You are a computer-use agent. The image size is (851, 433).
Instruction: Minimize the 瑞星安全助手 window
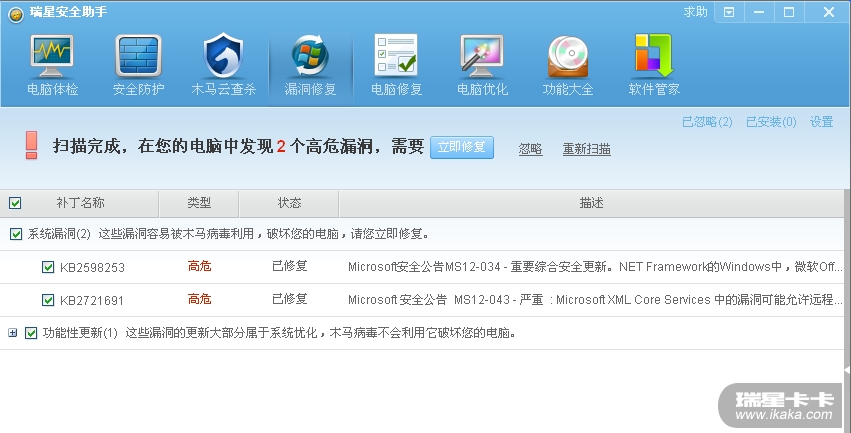pyautogui.click(x=759, y=12)
